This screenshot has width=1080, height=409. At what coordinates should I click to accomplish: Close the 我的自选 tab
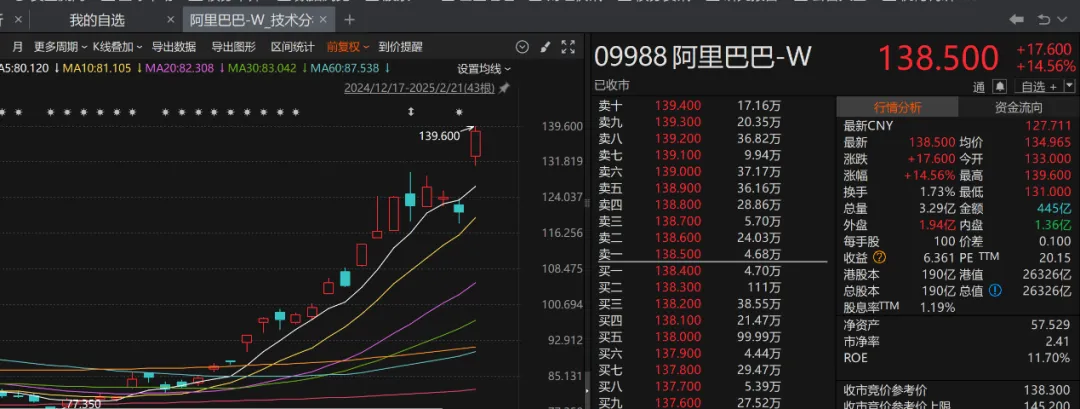169,20
